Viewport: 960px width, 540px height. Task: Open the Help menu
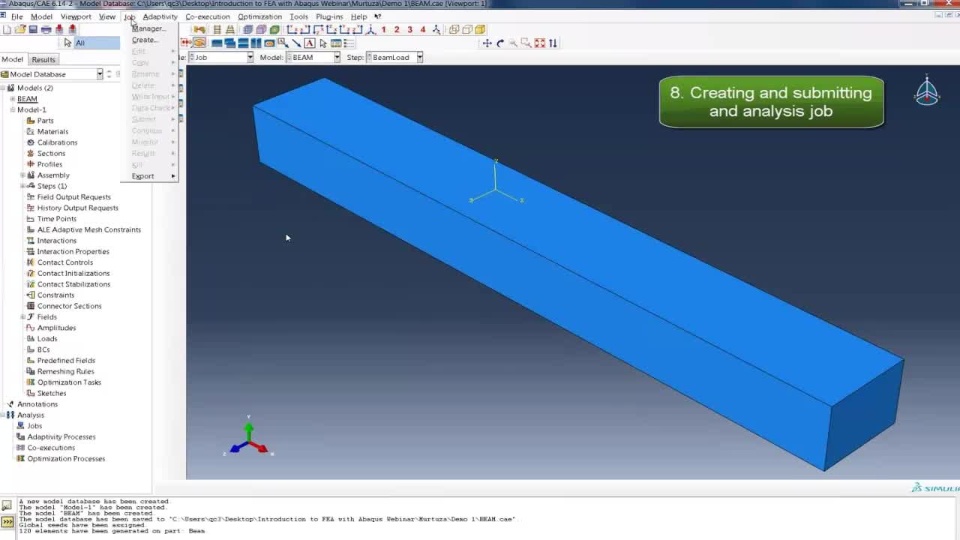pyautogui.click(x=359, y=17)
